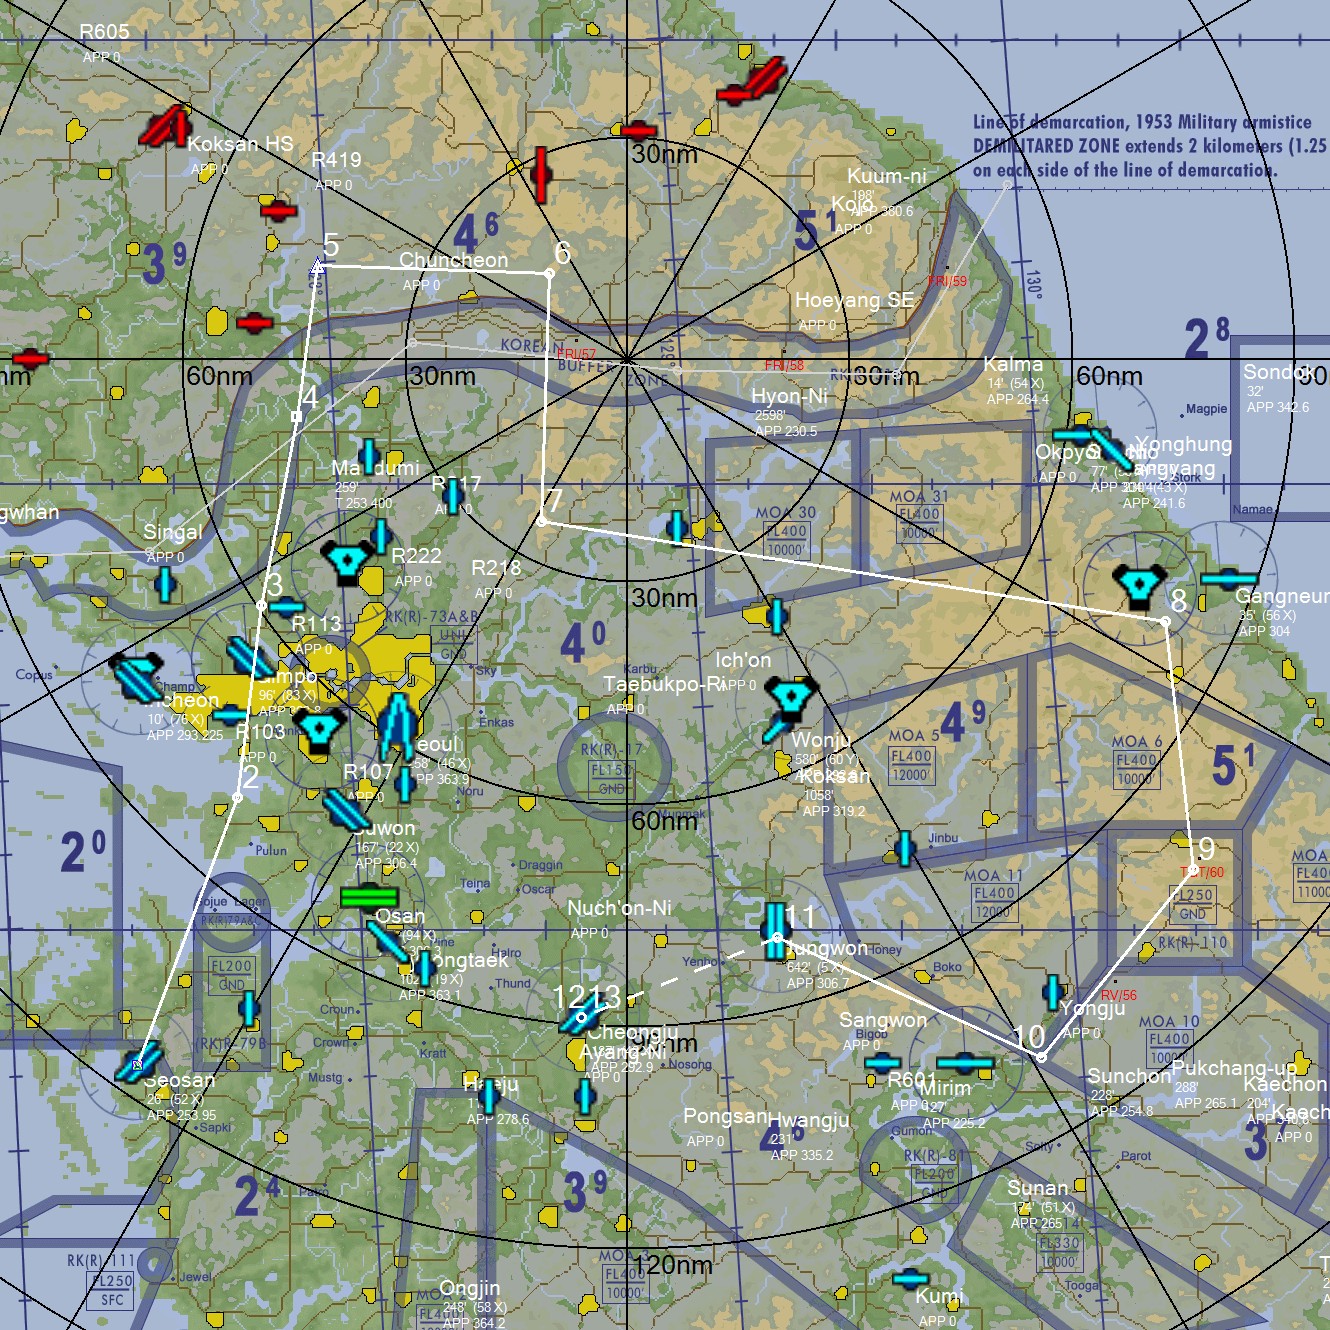Image resolution: width=1330 pixels, height=1330 pixels.
Task: Click the Pongsan label
Action: [725, 1116]
